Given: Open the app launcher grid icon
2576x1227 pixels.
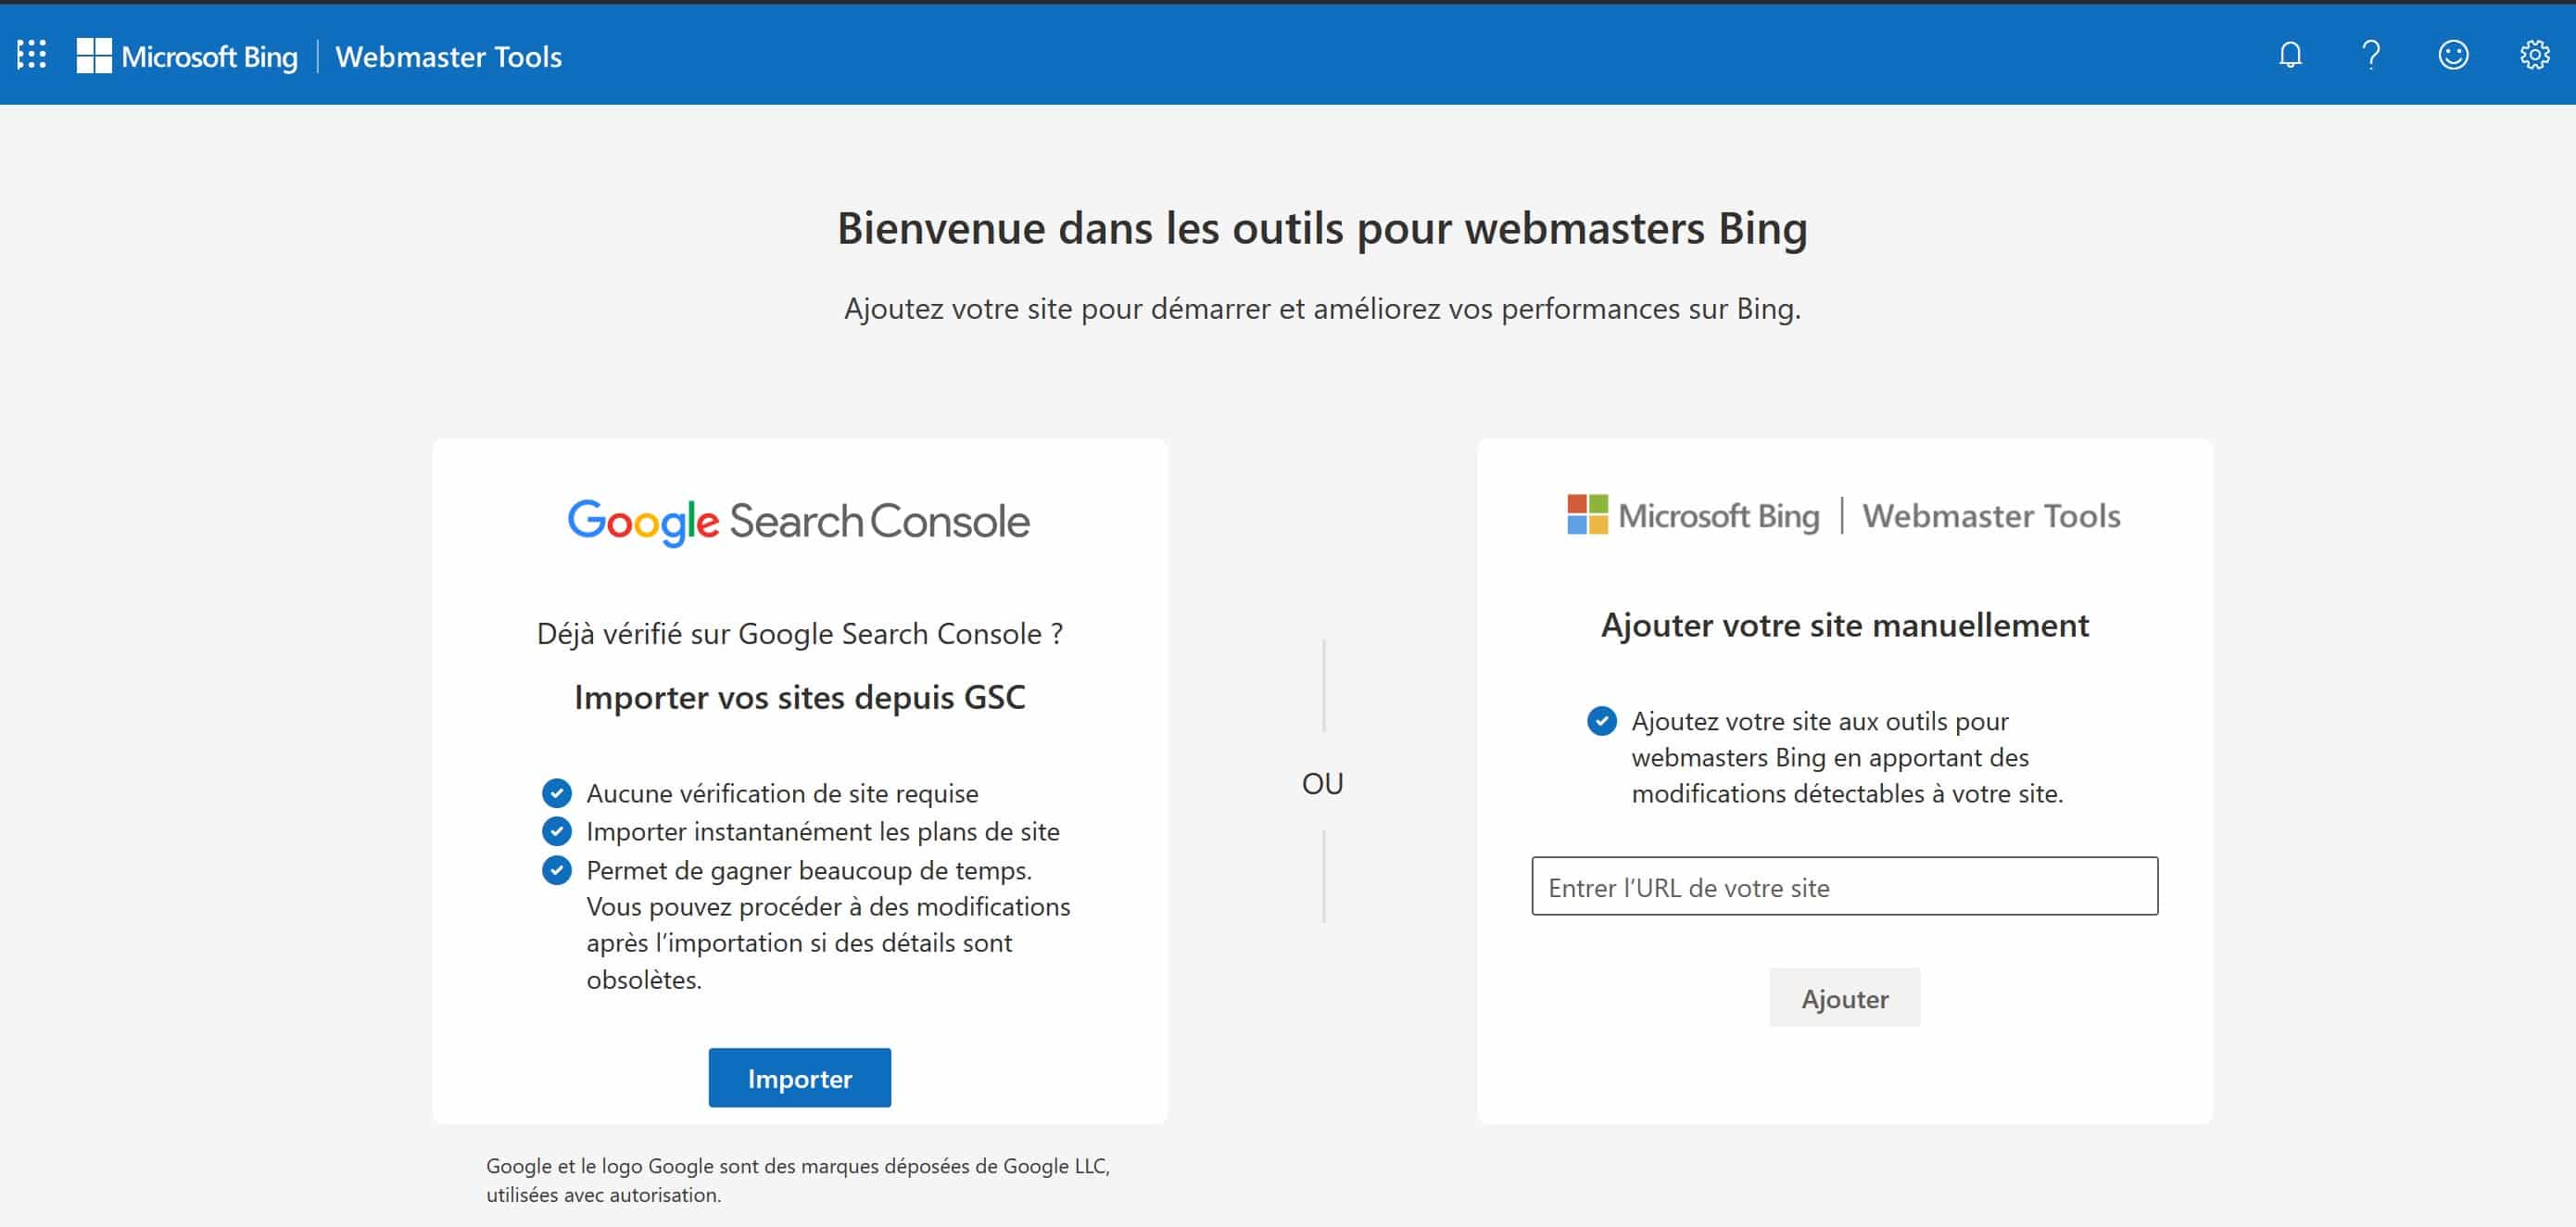Looking at the screenshot, I should (x=32, y=55).
